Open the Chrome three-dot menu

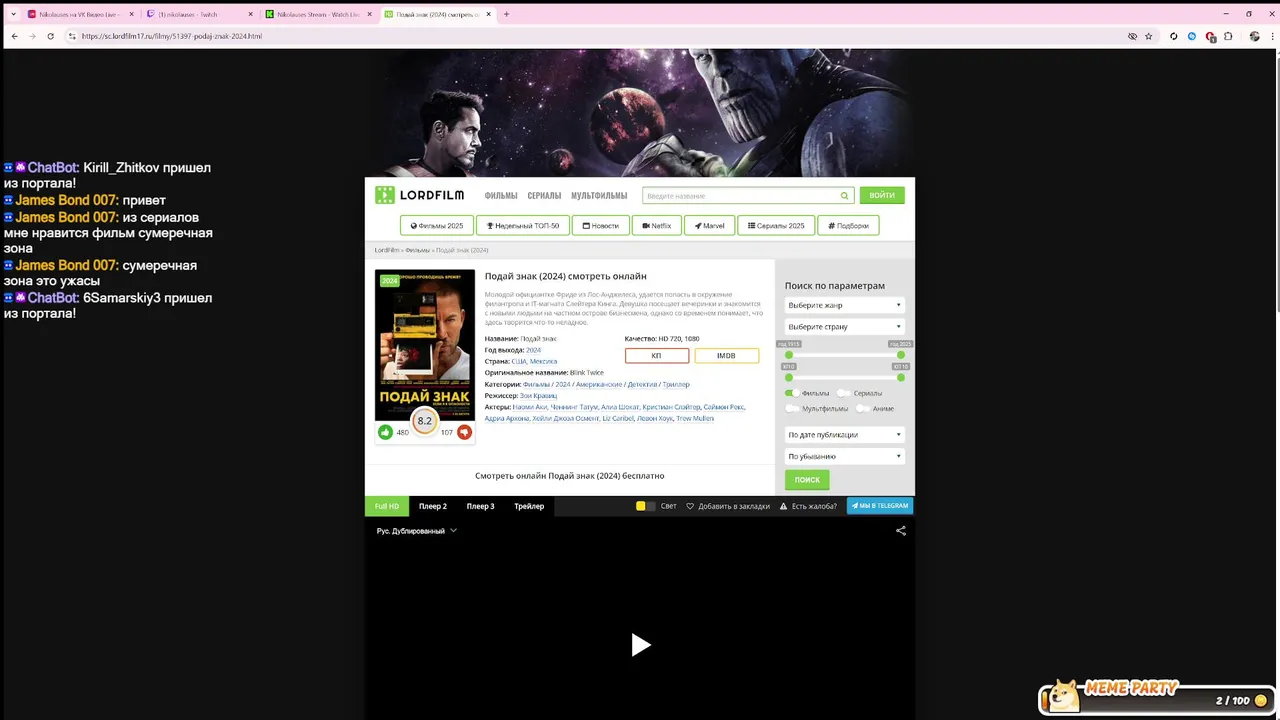point(1271,36)
